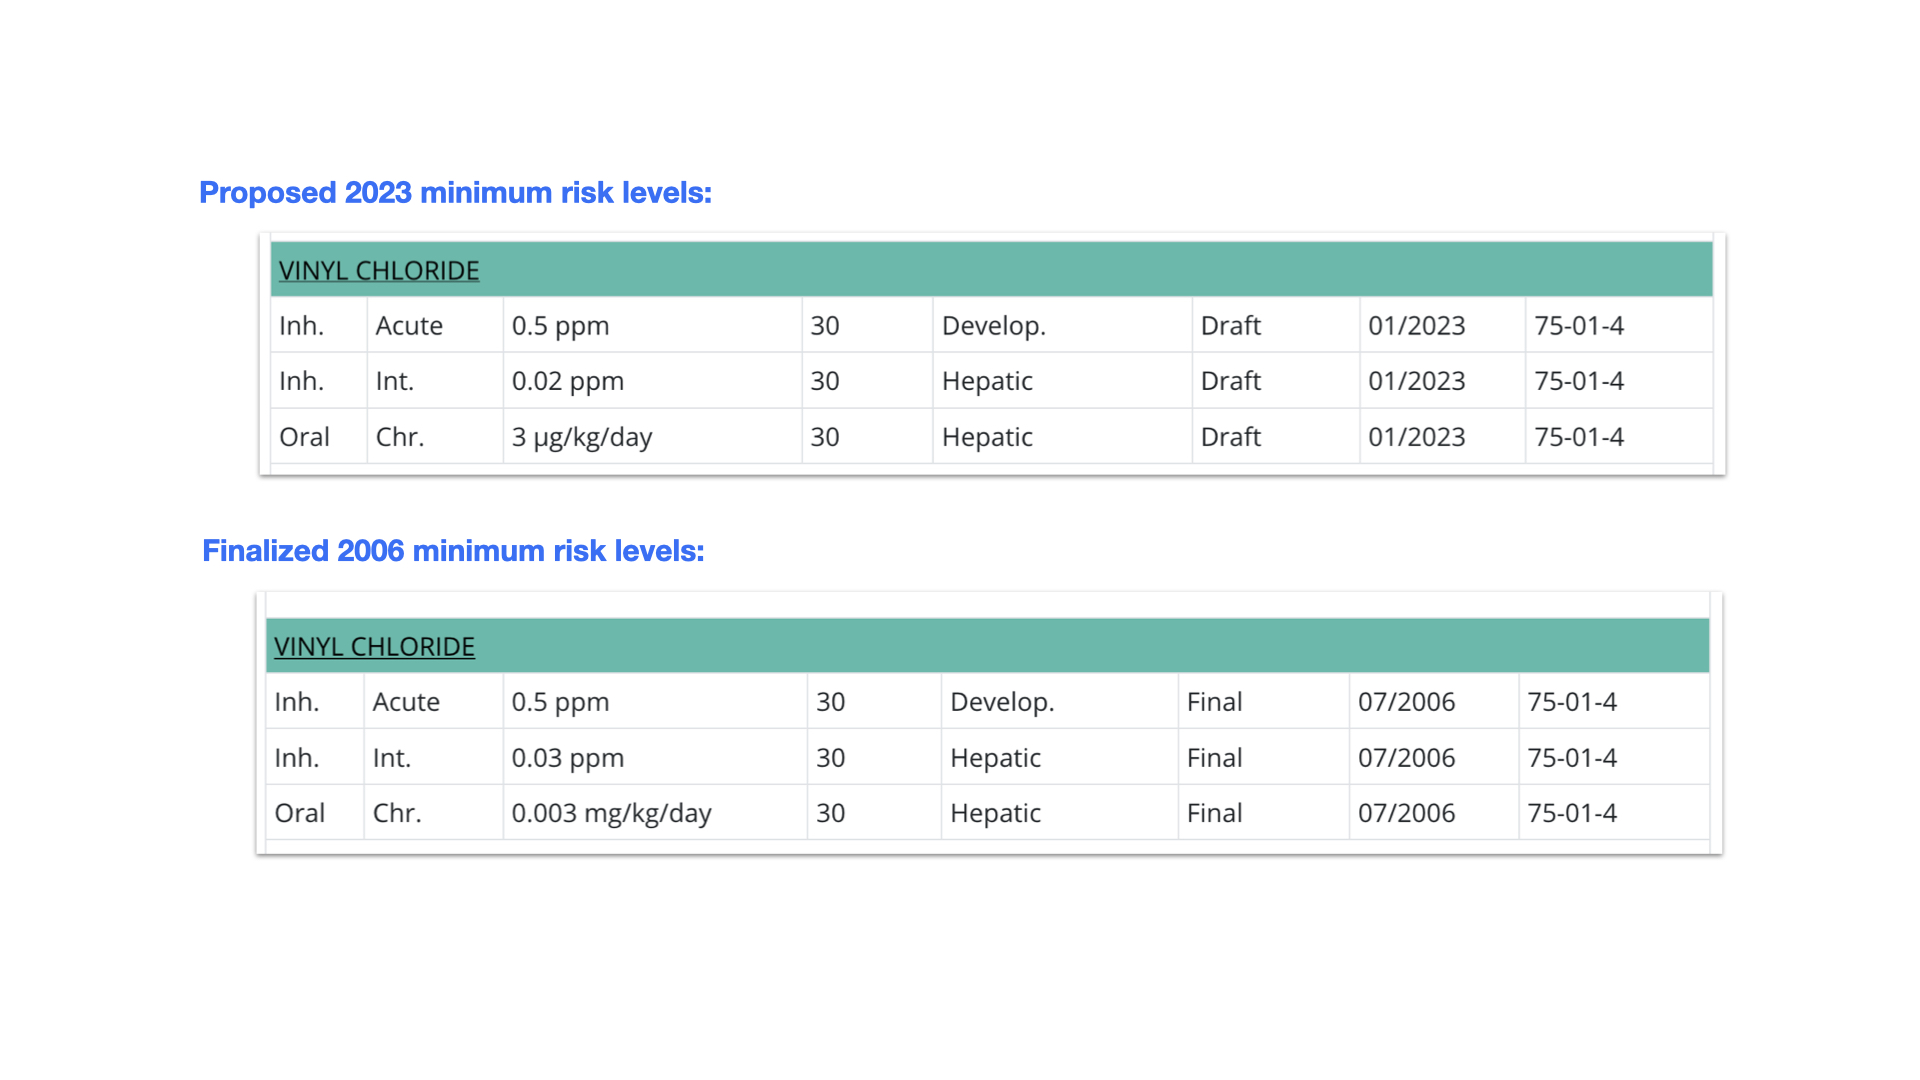Click the Proposed 2023 minimum risk levels heading
The width and height of the screenshot is (1920, 1080).
(x=455, y=192)
